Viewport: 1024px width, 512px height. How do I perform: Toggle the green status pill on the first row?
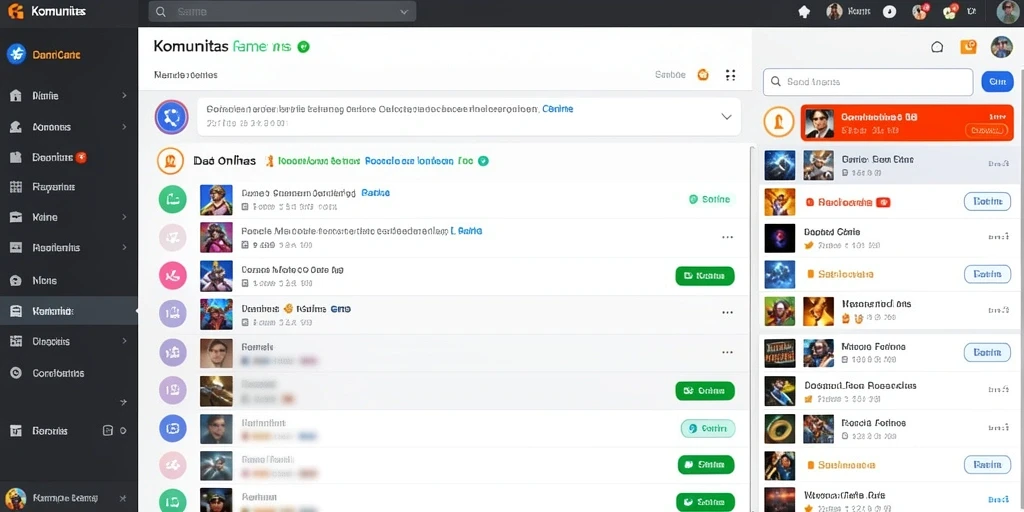pos(710,199)
